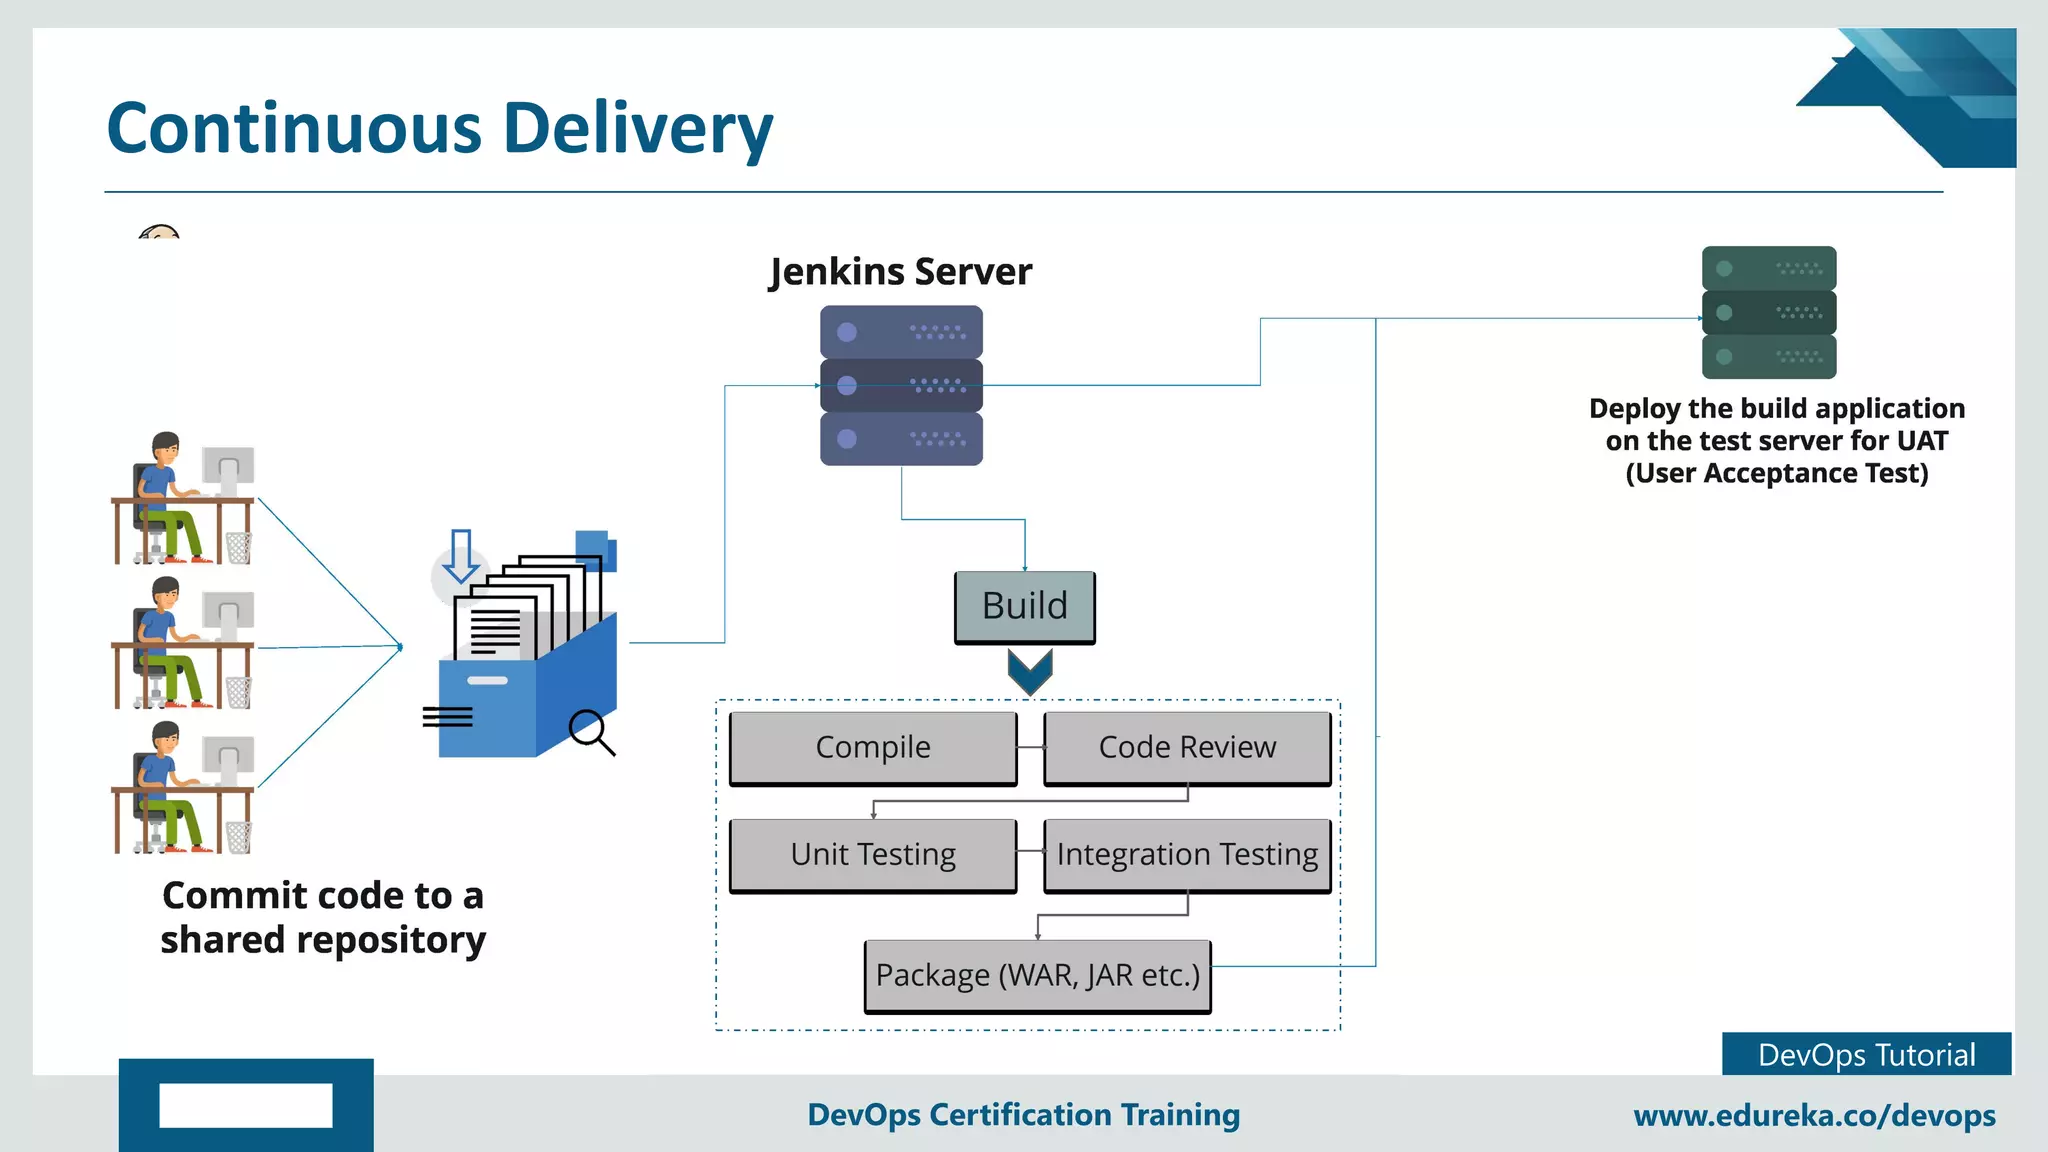This screenshot has height=1152, width=2048.
Task: Select the Integration Testing step box
Action: [x=1187, y=855]
